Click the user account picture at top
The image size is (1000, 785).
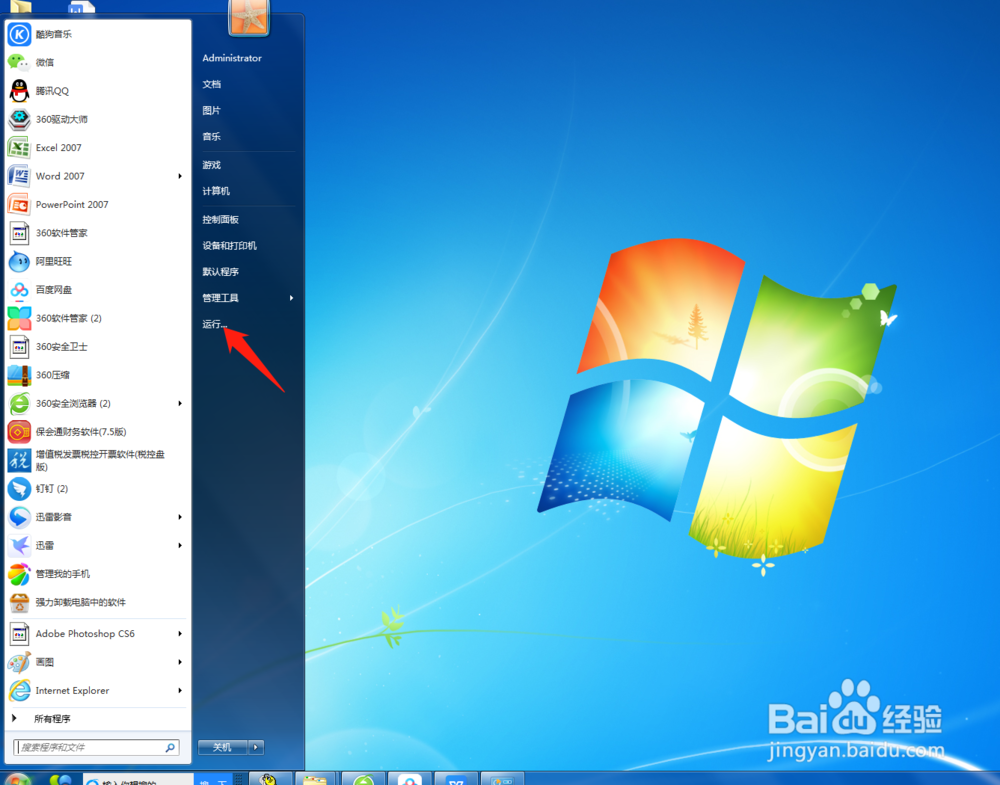tap(249, 16)
